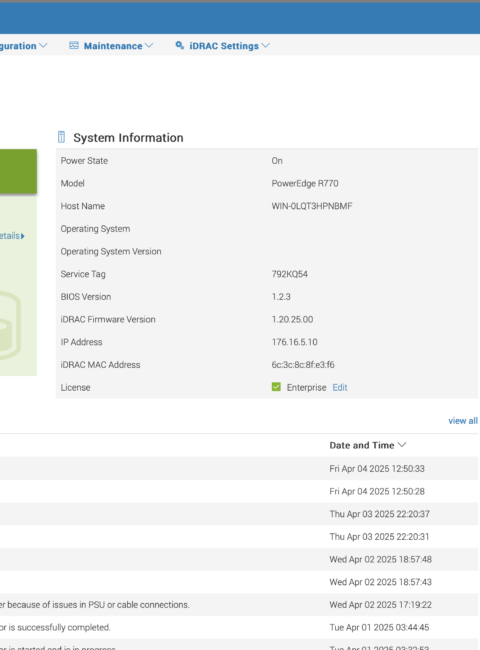Click the storage cylinder graphic on left panel
Viewport: 480px width, 650px height.
coord(10,325)
